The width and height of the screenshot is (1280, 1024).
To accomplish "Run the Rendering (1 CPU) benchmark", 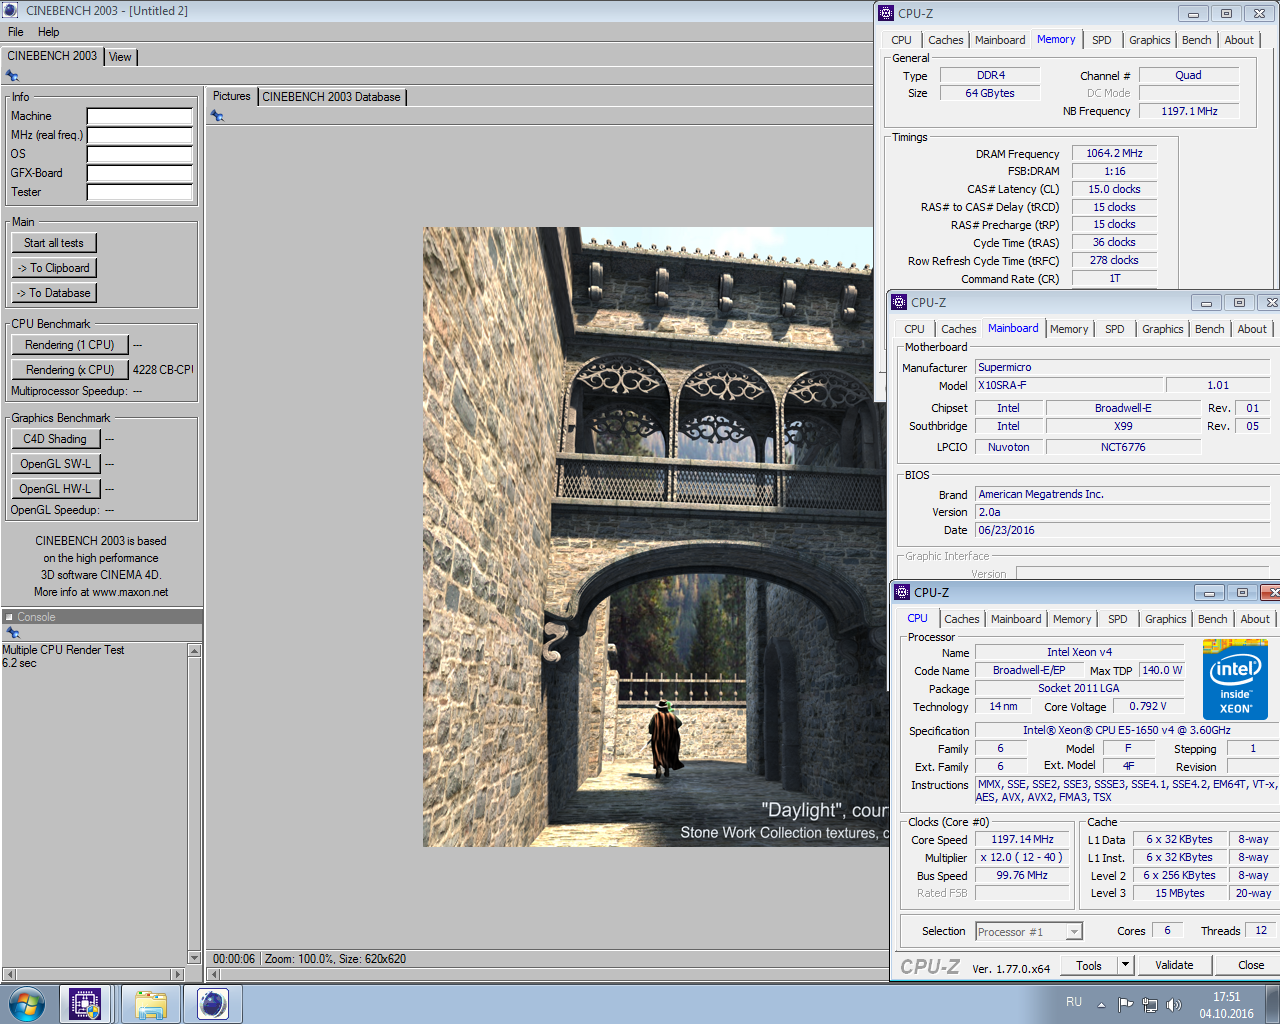I will point(70,345).
